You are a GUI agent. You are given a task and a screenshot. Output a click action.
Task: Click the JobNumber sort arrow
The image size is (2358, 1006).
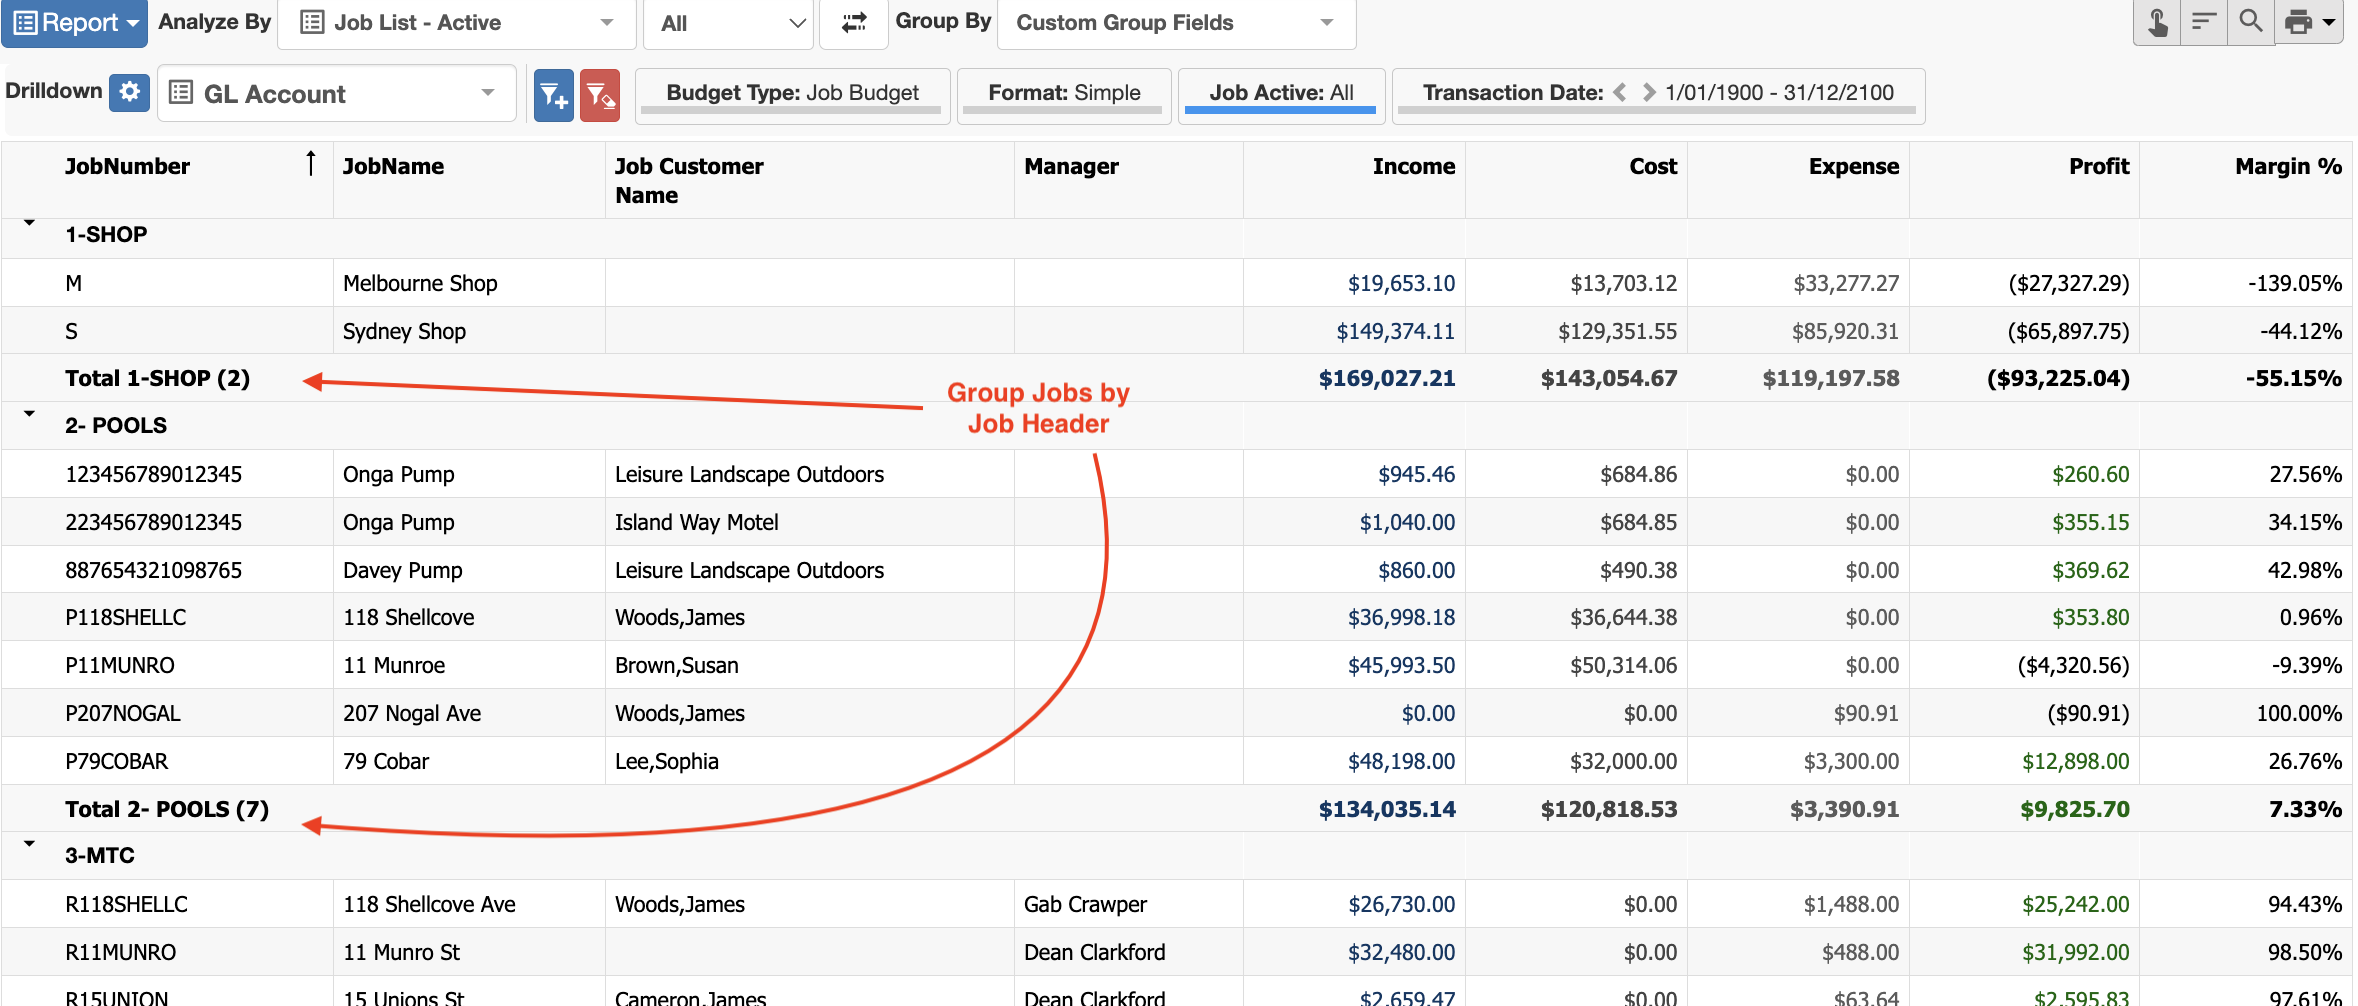[x=311, y=162]
